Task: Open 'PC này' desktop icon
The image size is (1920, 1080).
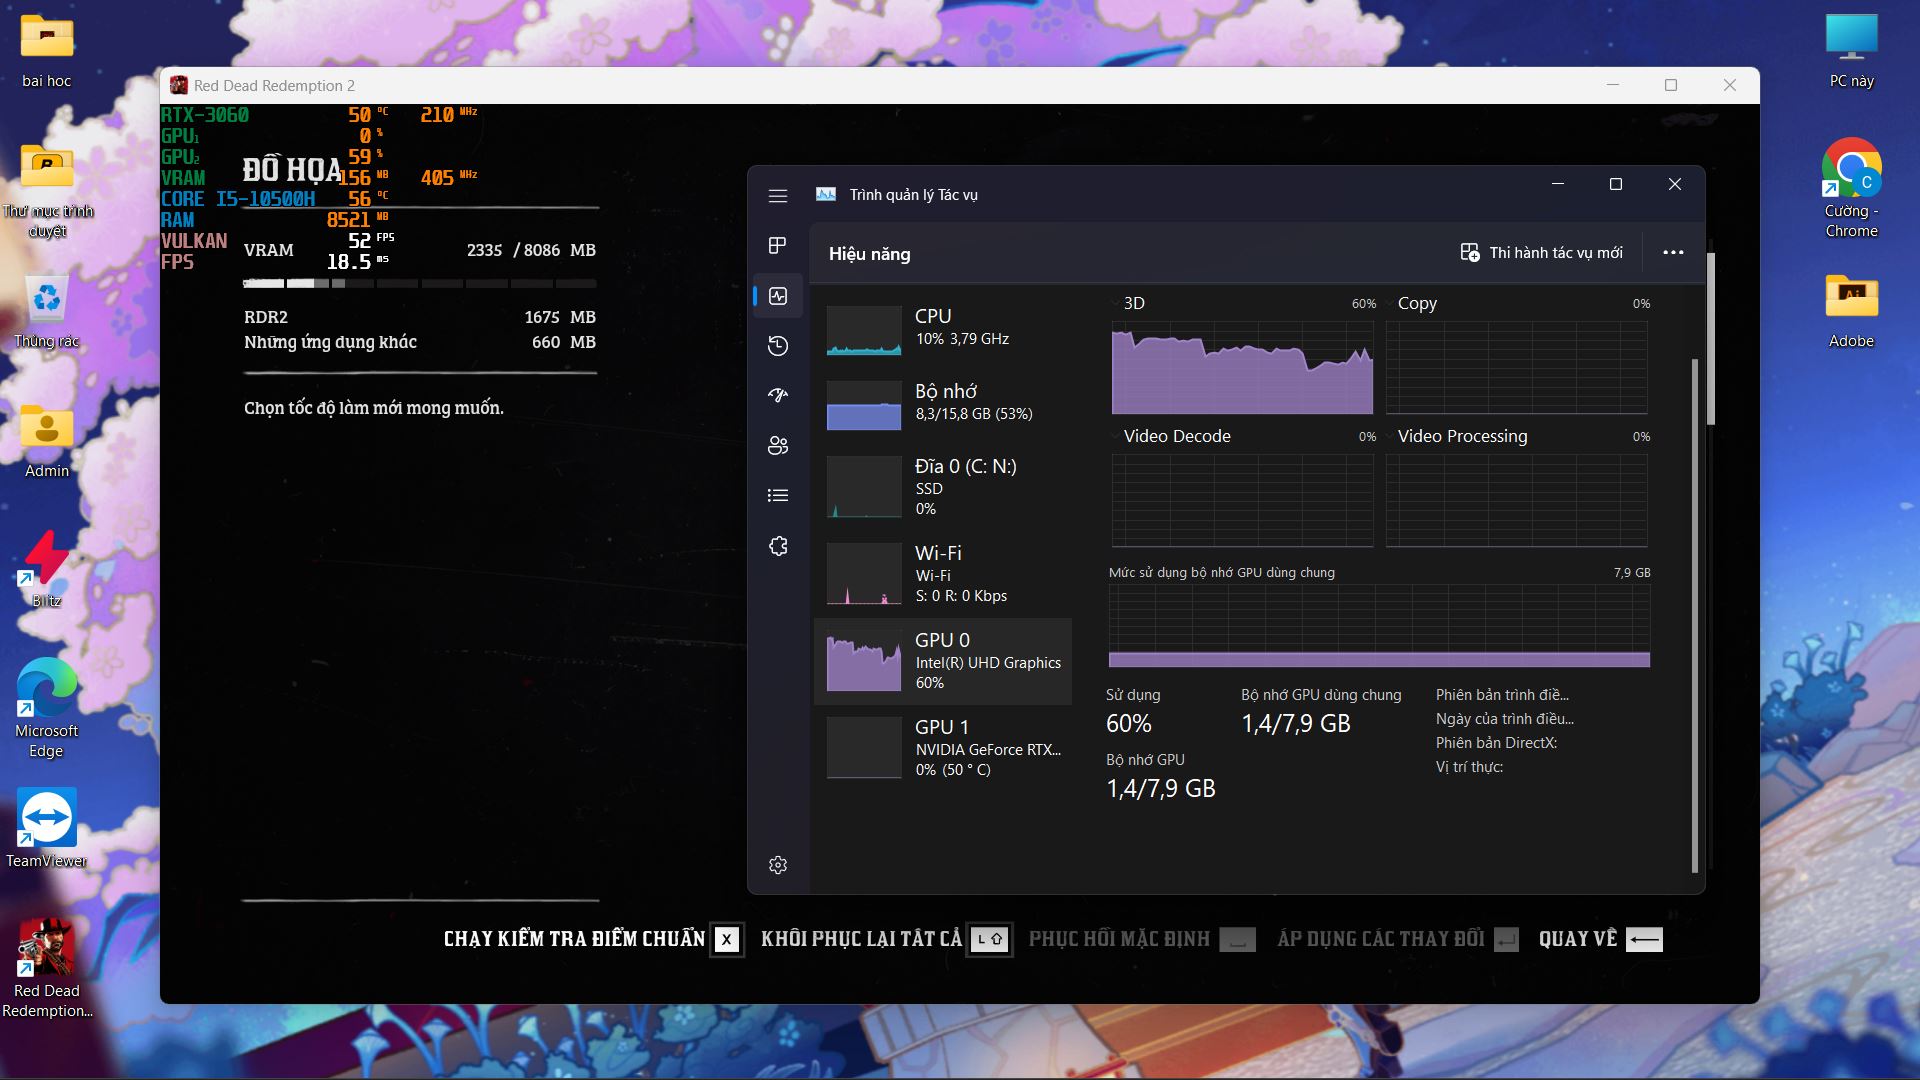Action: click(x=1851, y=51)
